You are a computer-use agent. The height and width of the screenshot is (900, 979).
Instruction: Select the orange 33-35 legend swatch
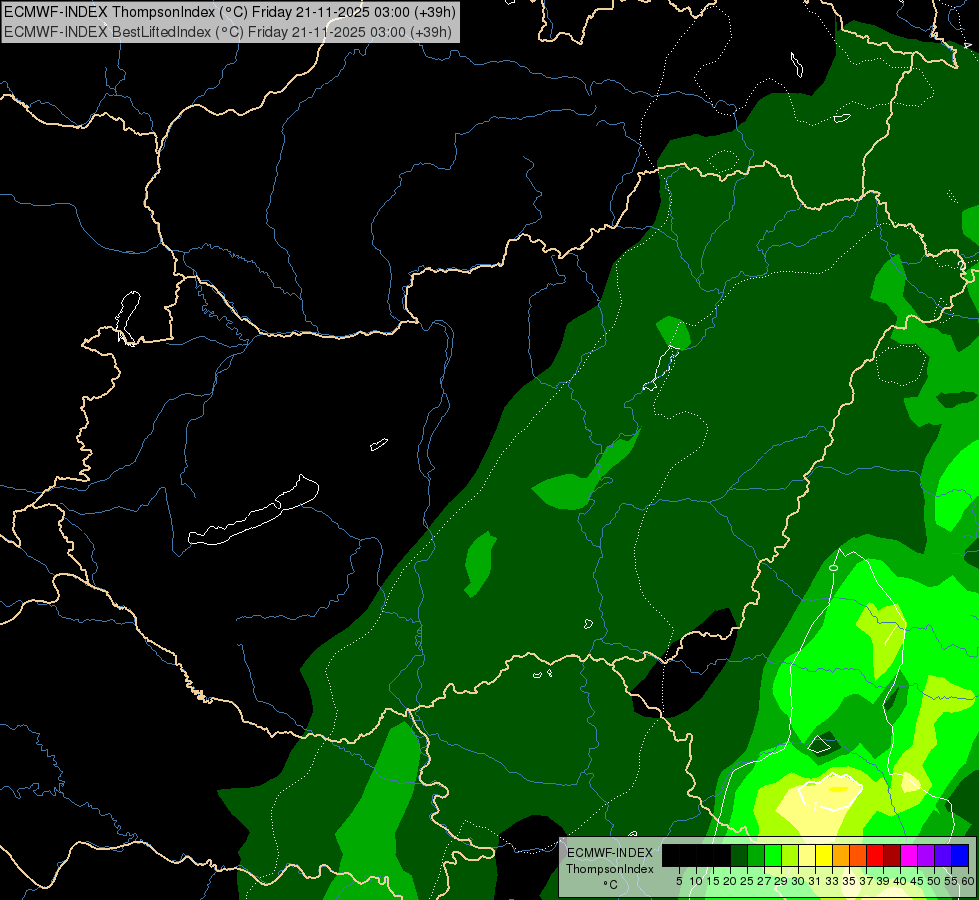tap(841, 855)
